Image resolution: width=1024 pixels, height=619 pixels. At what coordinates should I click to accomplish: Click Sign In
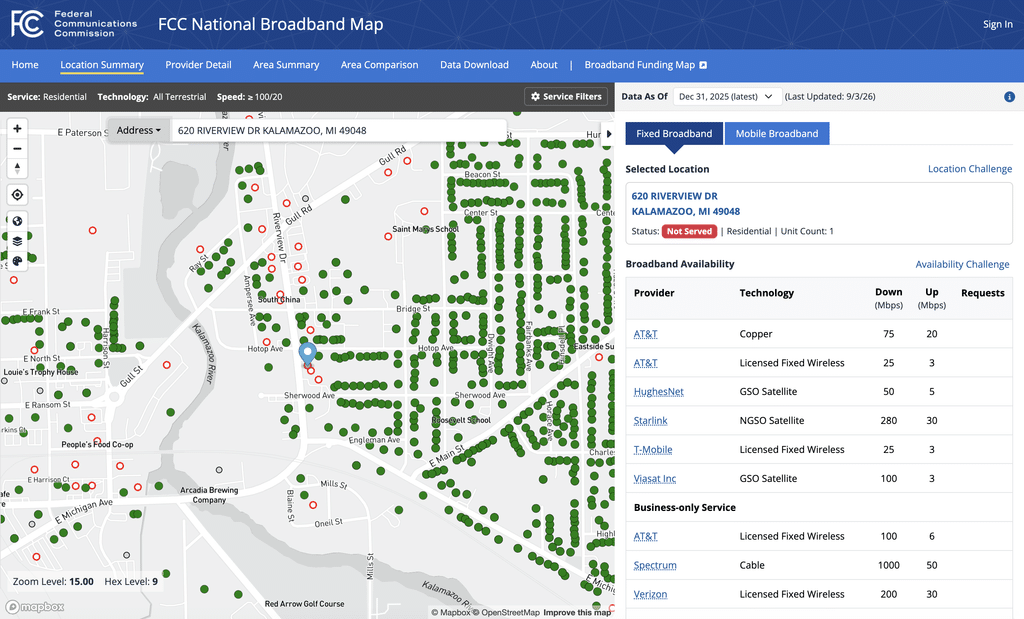(x=998, y=24)
